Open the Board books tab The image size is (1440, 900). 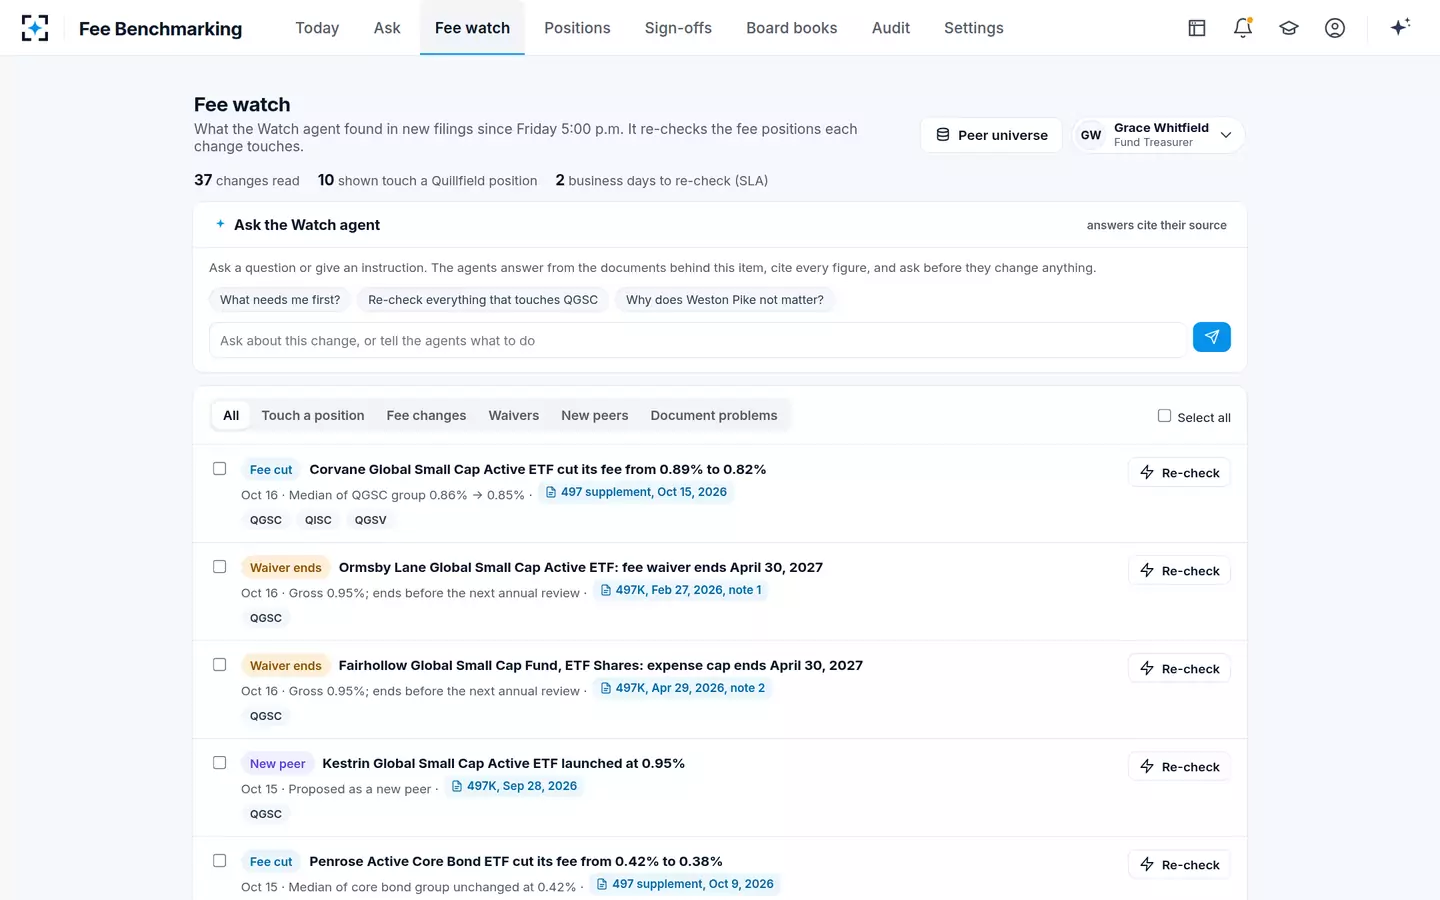tap(792, 28)
